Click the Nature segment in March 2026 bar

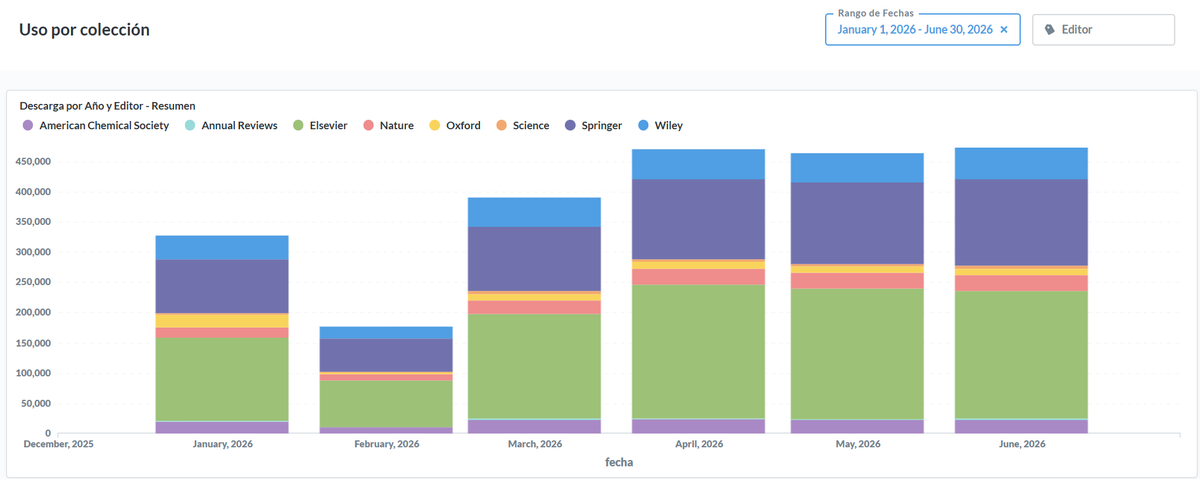click(534, 308)
